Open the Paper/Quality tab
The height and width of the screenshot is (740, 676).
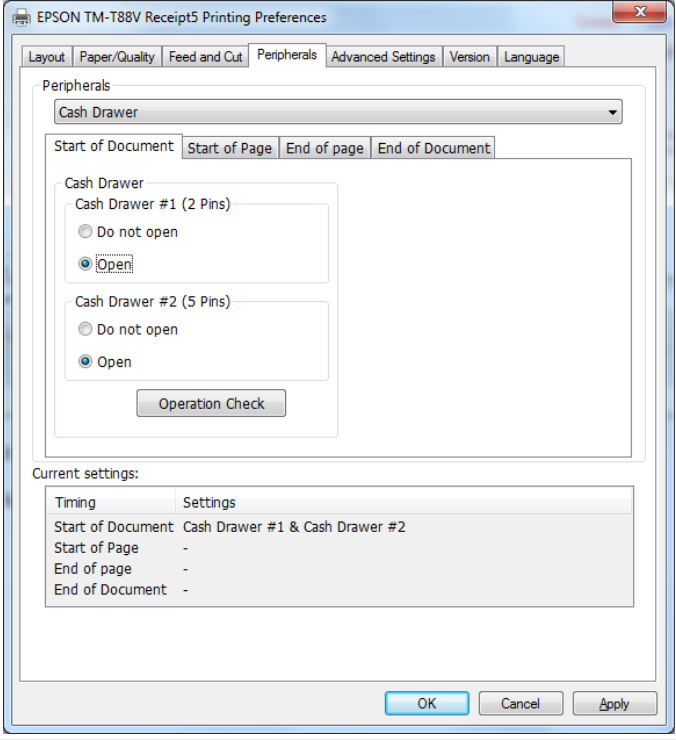coord(117,57)
